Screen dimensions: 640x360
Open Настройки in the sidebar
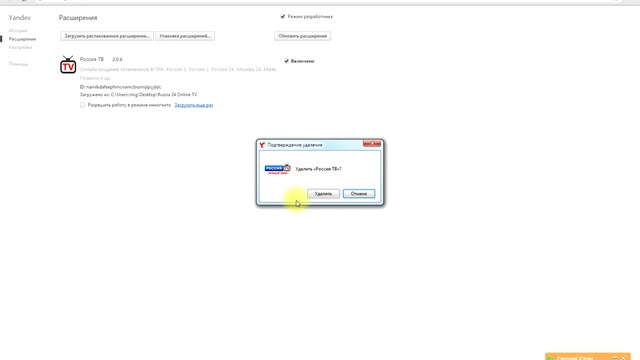coord(20,47)
